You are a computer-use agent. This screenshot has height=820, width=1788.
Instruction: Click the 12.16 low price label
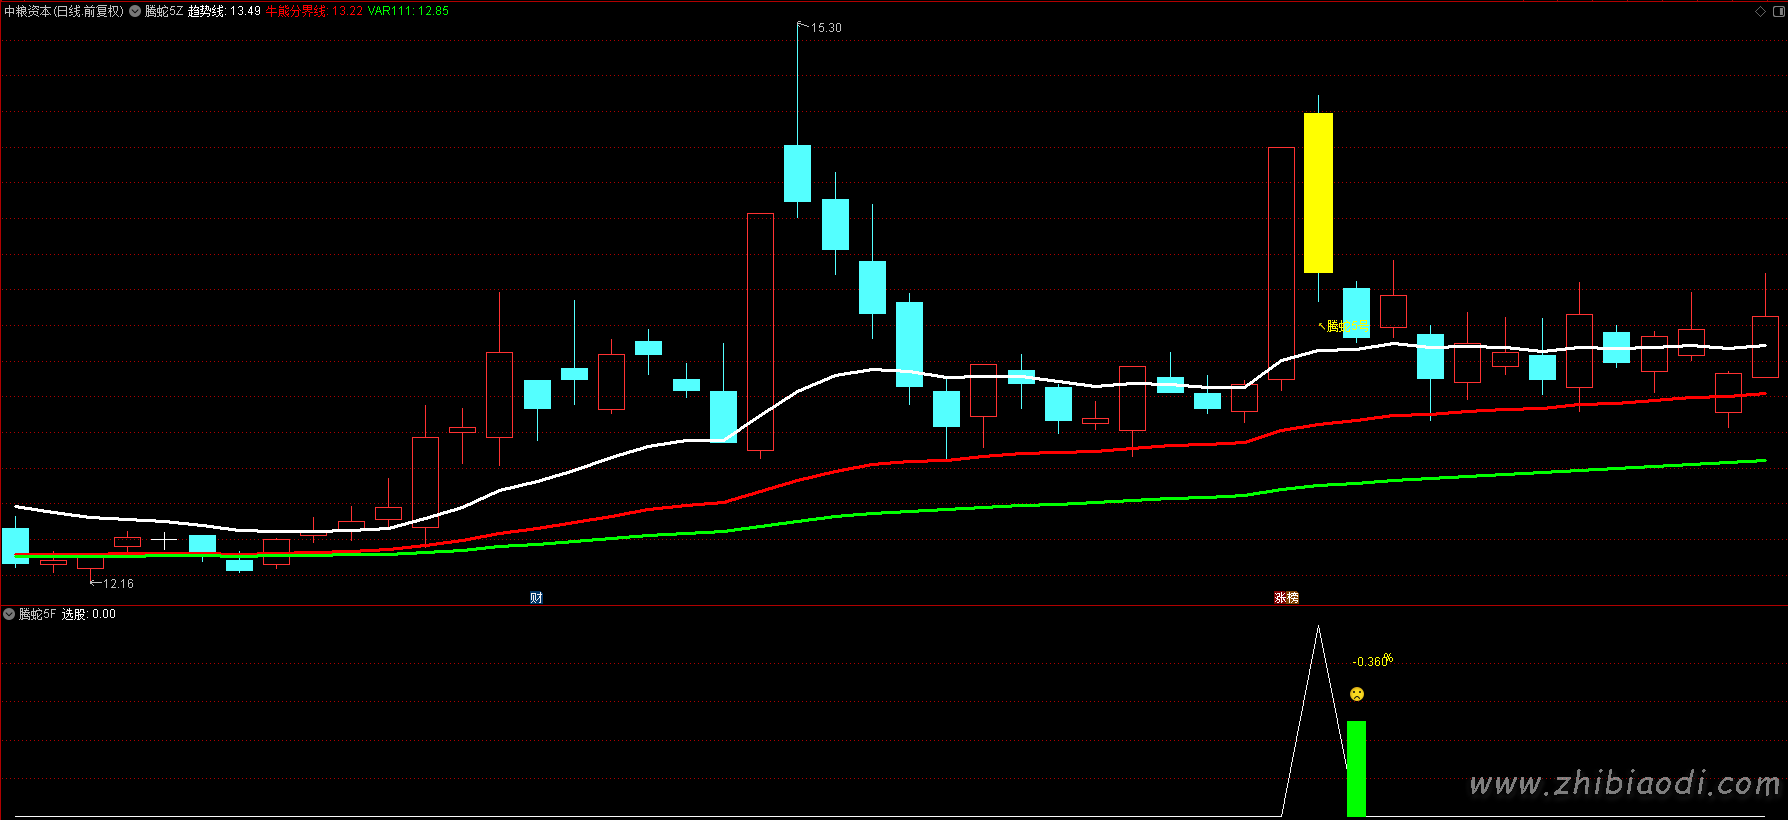[x=117, y=584]
